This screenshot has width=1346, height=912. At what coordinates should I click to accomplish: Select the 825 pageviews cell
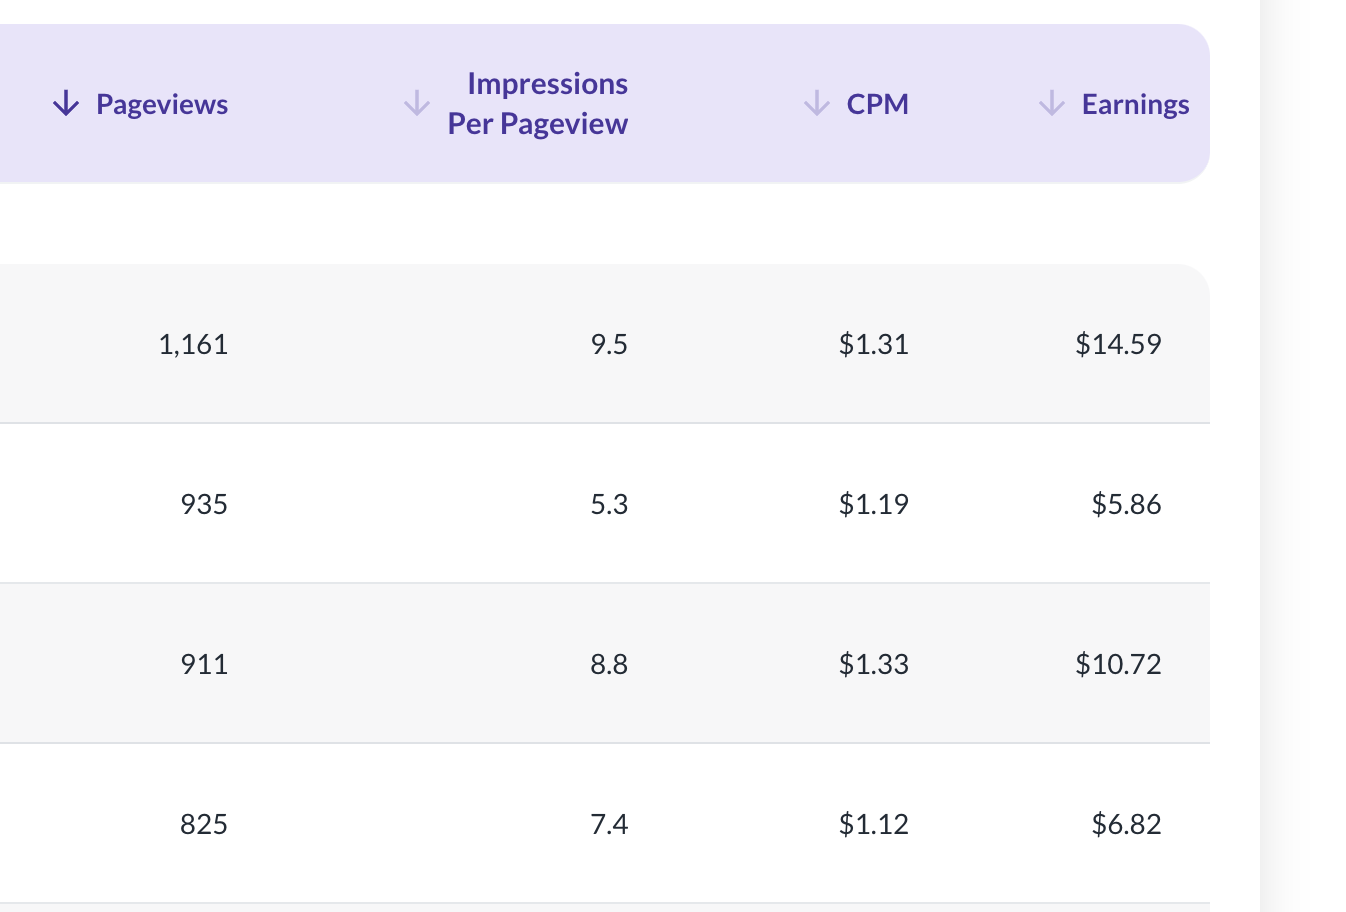[204, 824]
